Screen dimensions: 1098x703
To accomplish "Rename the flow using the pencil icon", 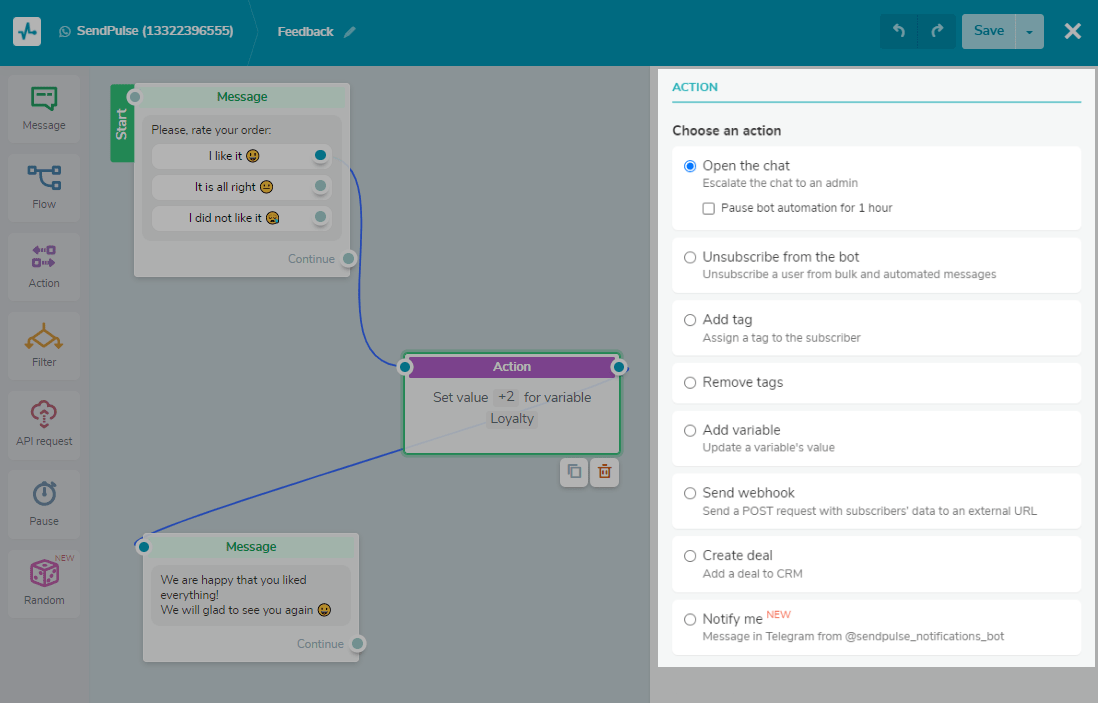I will (350, 31).
